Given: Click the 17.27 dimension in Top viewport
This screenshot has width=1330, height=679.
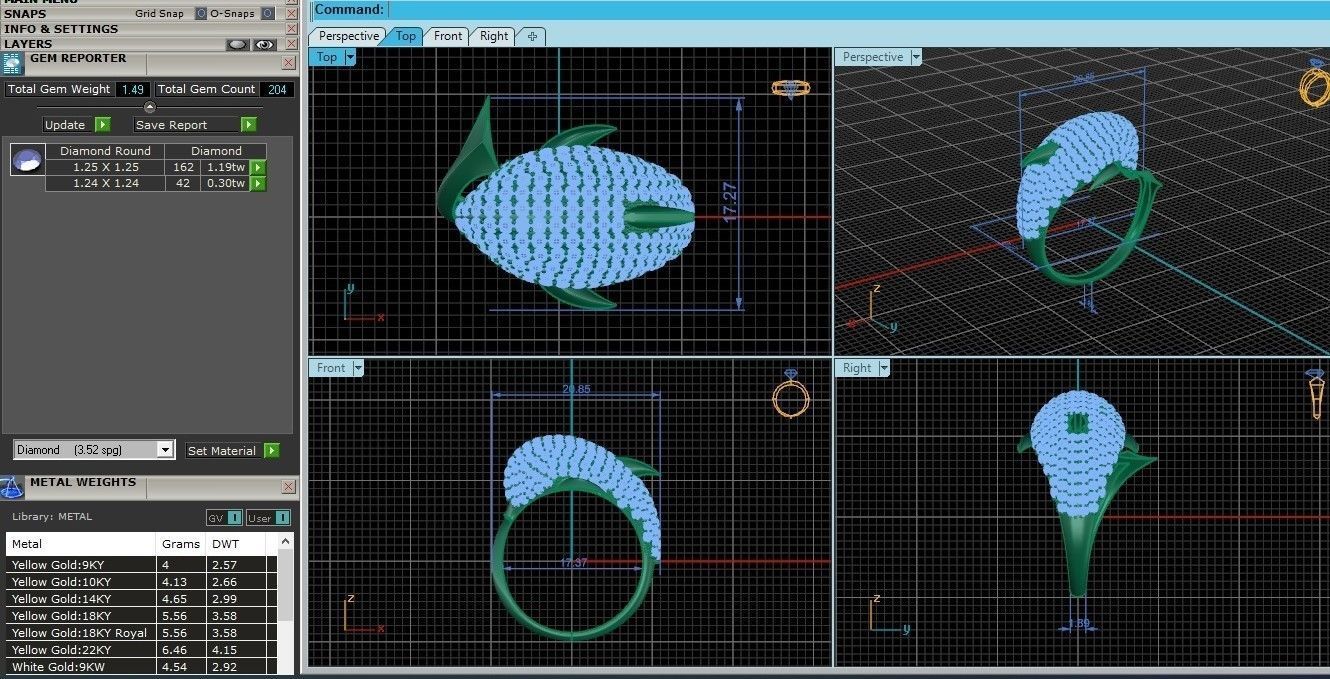Looking at the screenshot, I should (x=731, y=203).
